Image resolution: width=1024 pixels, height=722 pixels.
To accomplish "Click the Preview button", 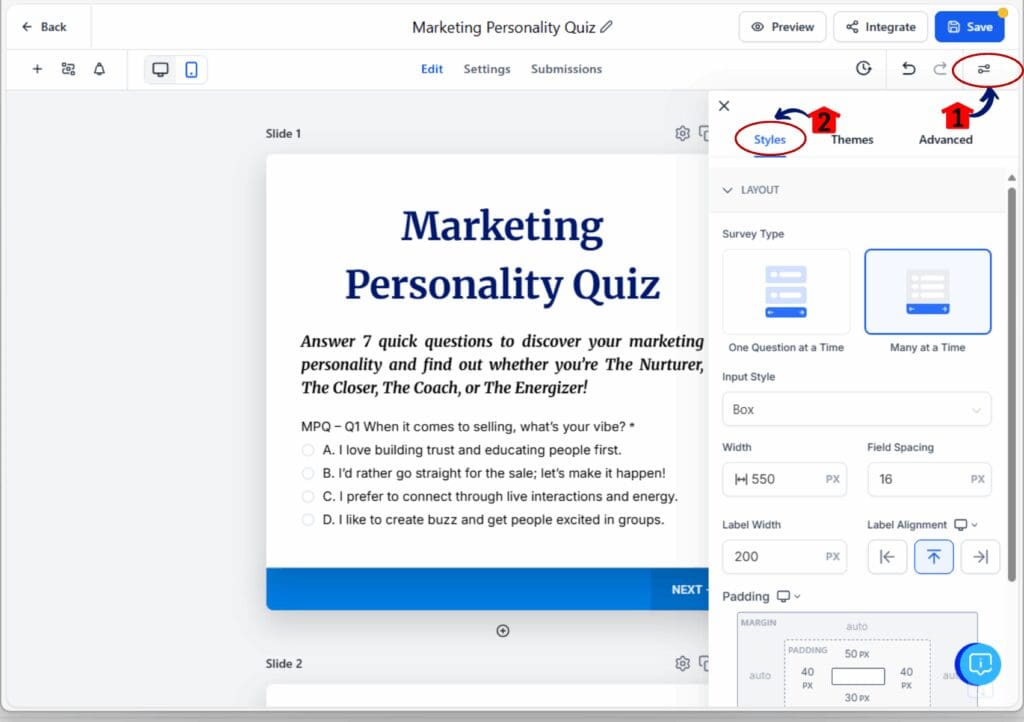I will (782, 27).
